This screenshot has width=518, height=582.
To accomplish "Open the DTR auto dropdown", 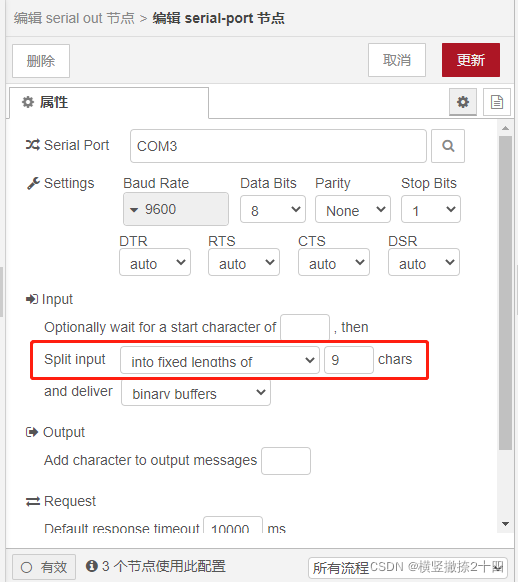I will coord(155,262).
